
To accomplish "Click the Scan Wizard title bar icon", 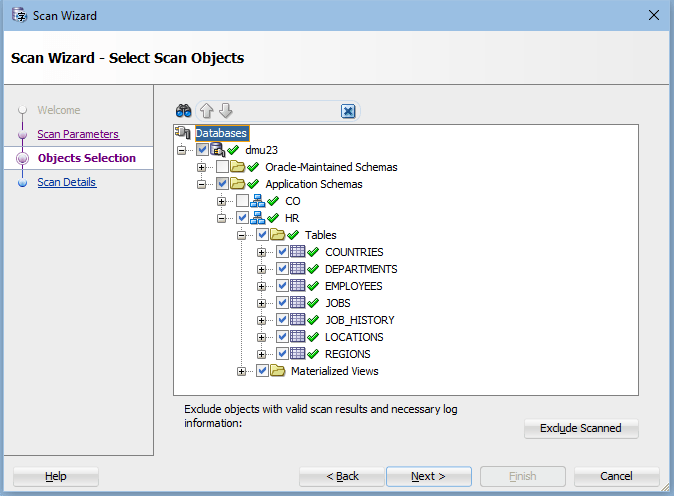I will 19,15.
